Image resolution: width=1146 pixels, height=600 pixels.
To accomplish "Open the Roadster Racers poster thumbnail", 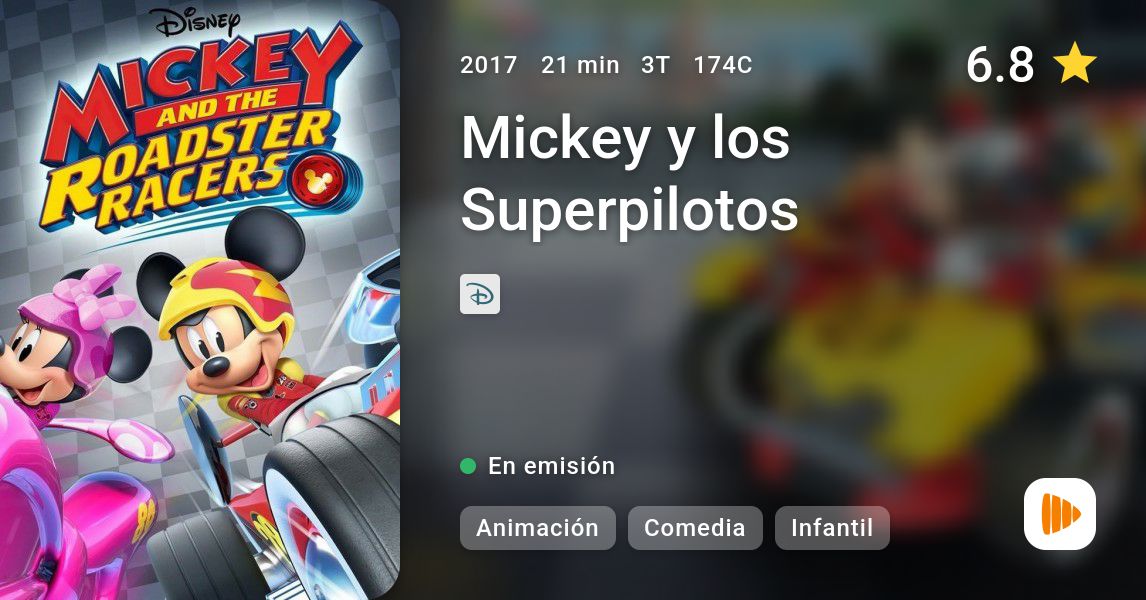I will point(200,300).
